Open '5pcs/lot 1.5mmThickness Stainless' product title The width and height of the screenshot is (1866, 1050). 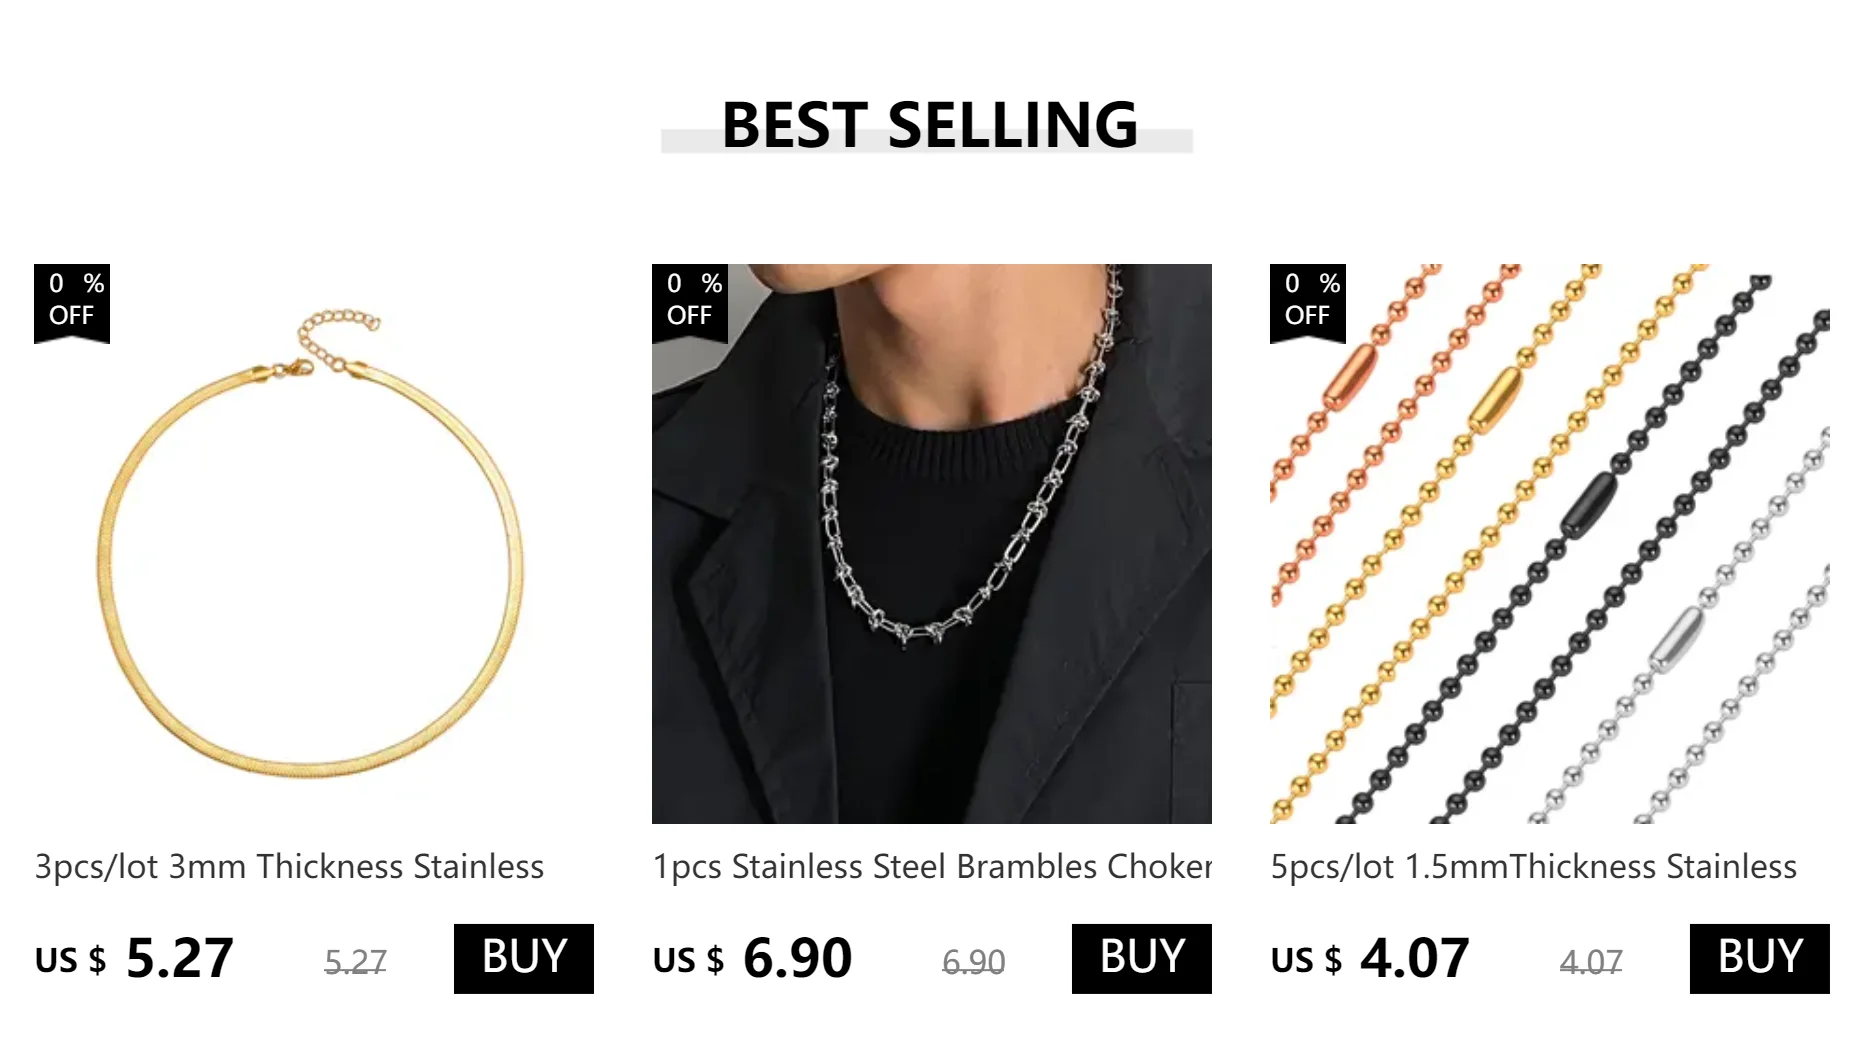point(1534,866)
